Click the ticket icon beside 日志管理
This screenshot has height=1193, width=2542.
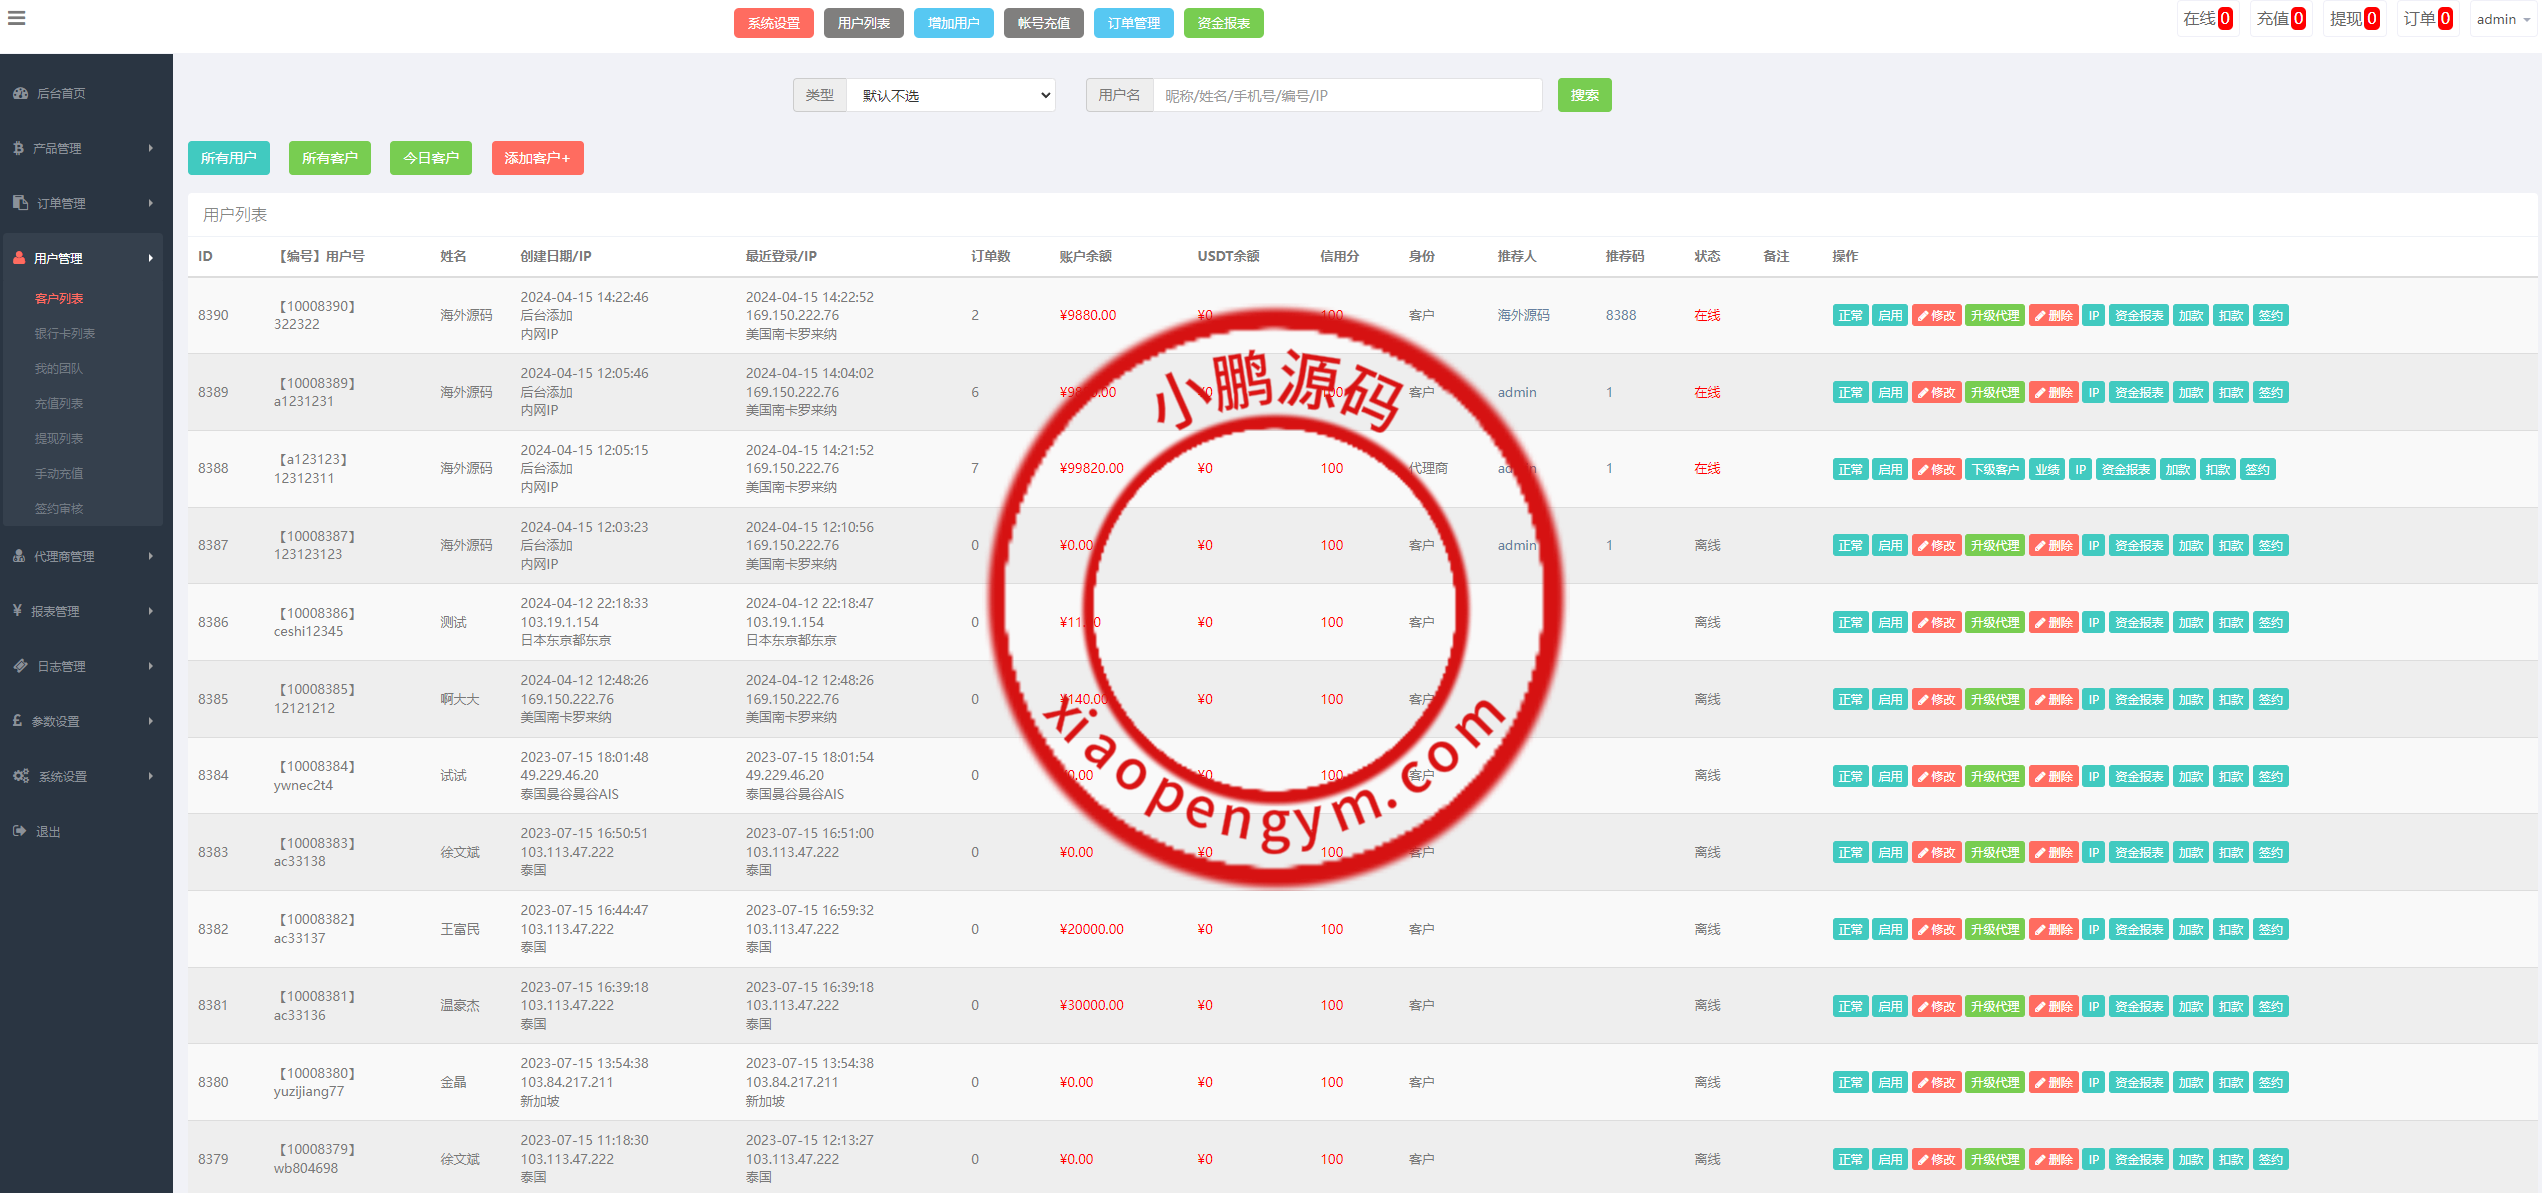pyautogui.click(x=20, y=666)
